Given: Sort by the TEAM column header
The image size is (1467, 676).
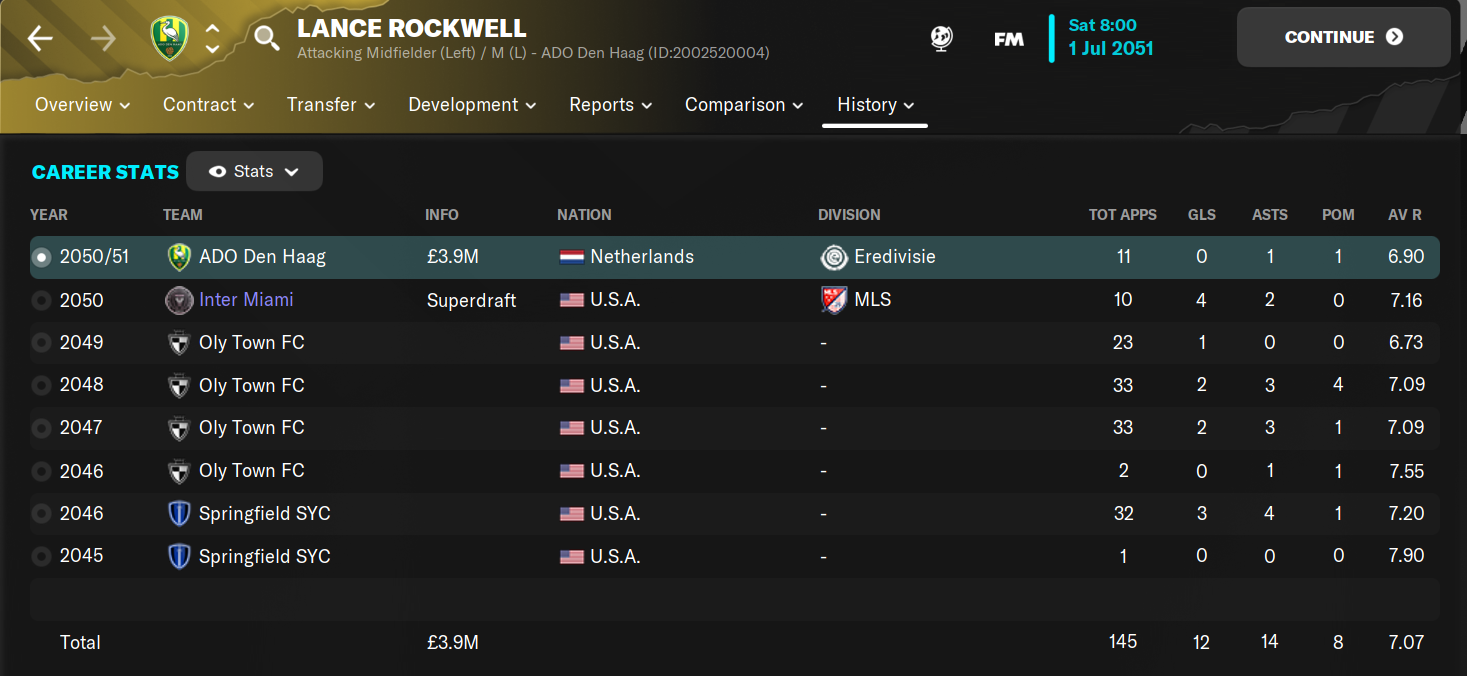Looking at the screenshot, I should pyautogui.click(x=183, y=215).
